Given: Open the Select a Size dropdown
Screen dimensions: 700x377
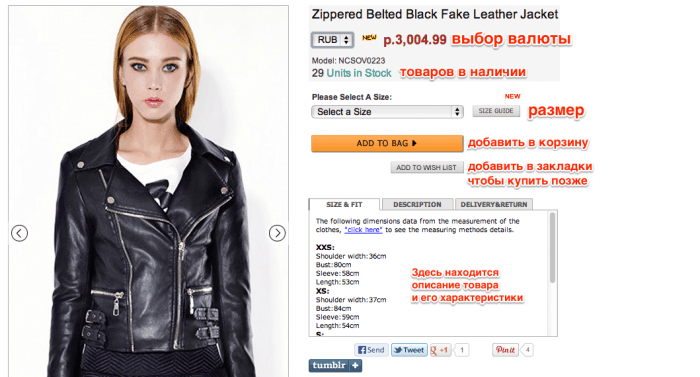Looking at the screenshot, I should 387,112.
